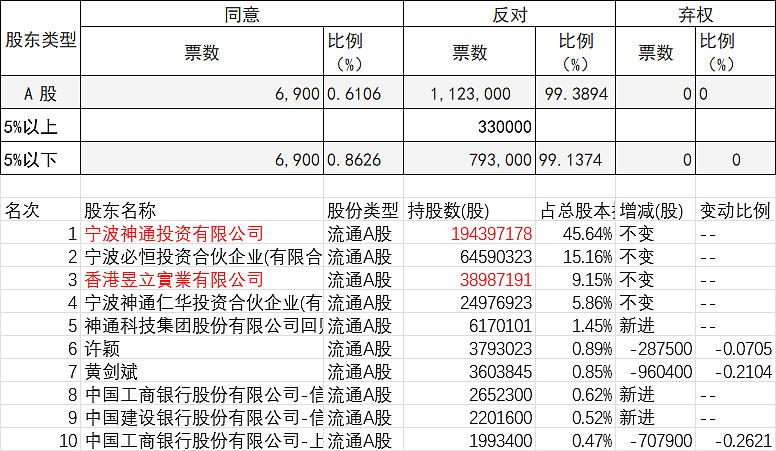The width and height of the screenshot is (776, 451).
Task: Select the 15.16% cell
Action: [575, 256]
